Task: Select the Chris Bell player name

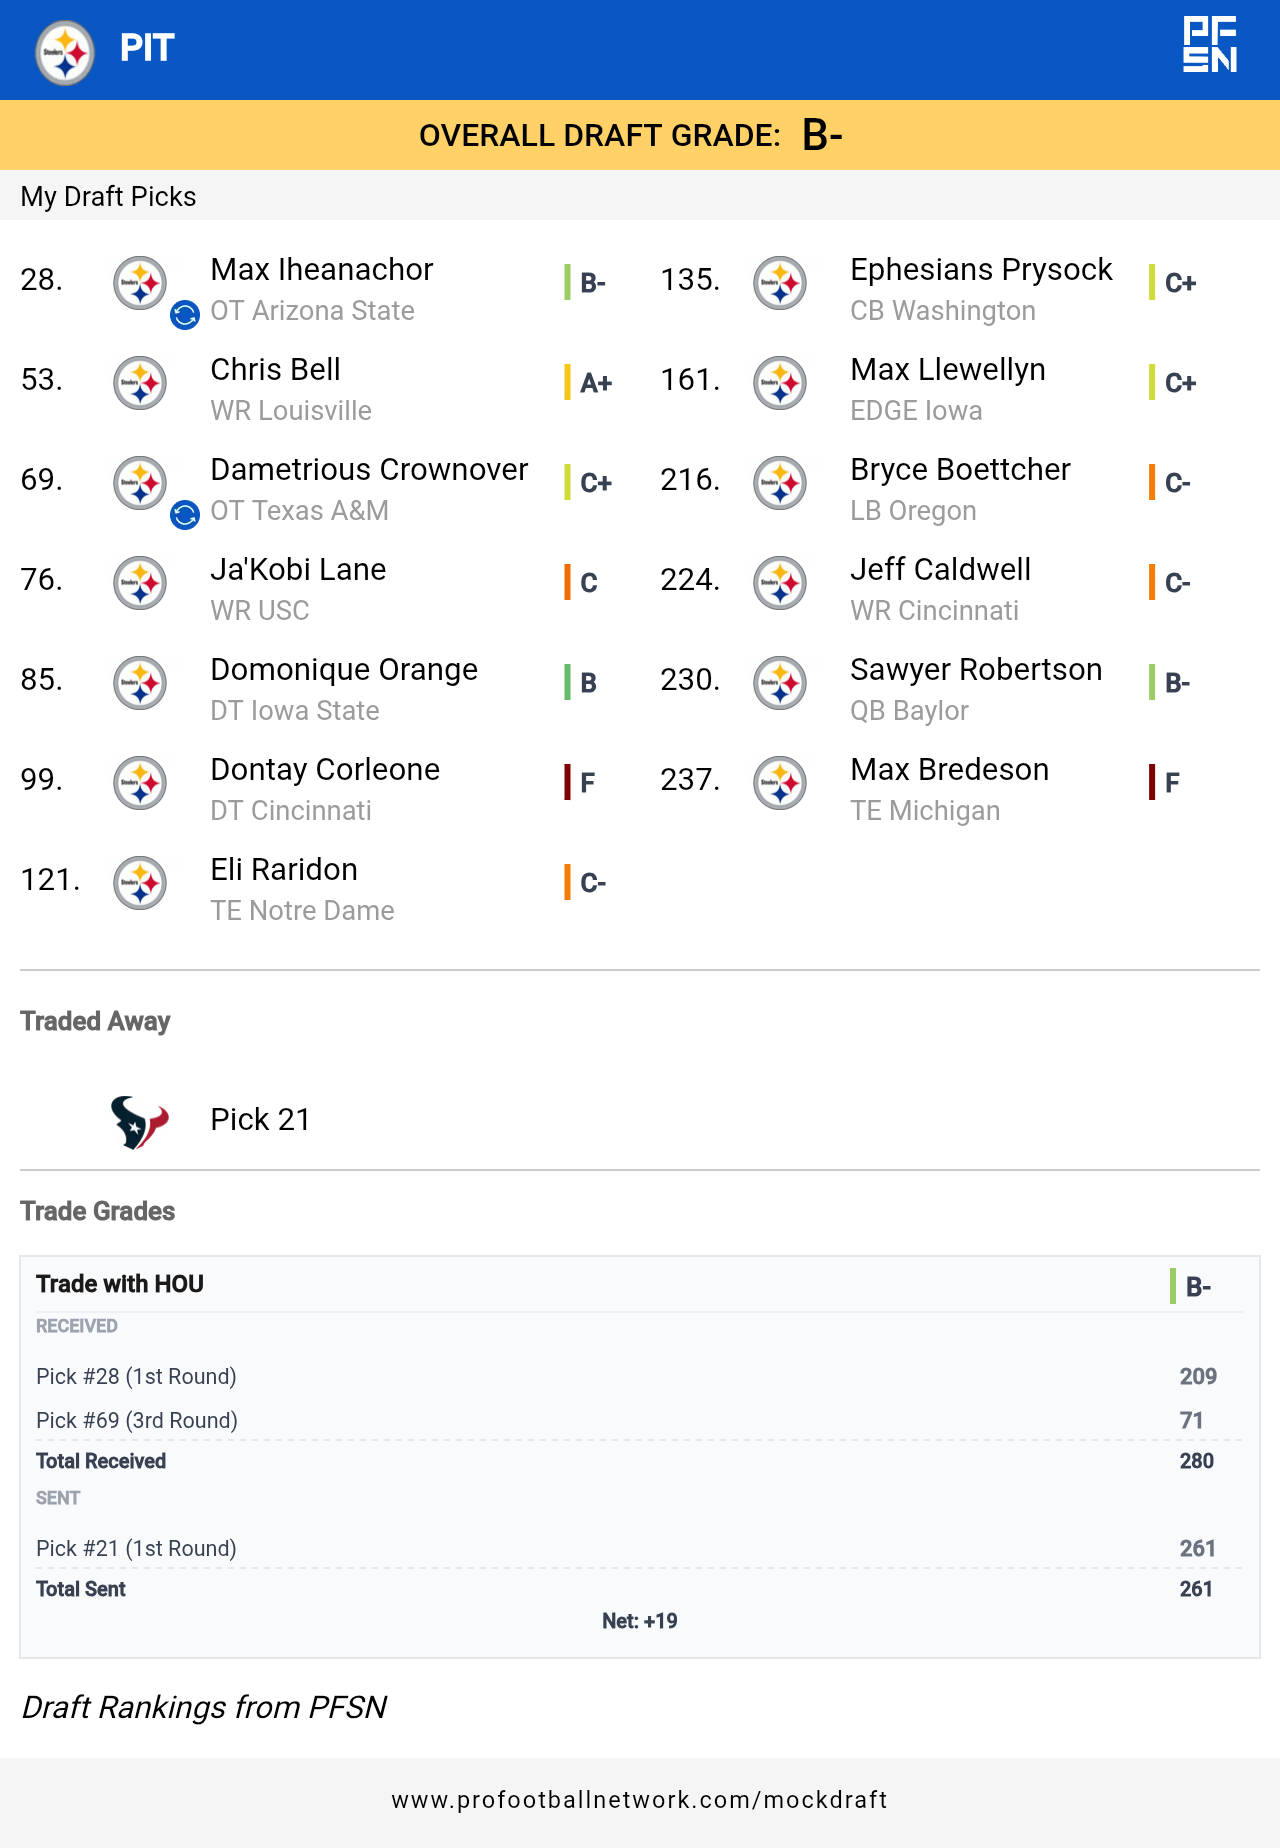Action: [275, 370]
